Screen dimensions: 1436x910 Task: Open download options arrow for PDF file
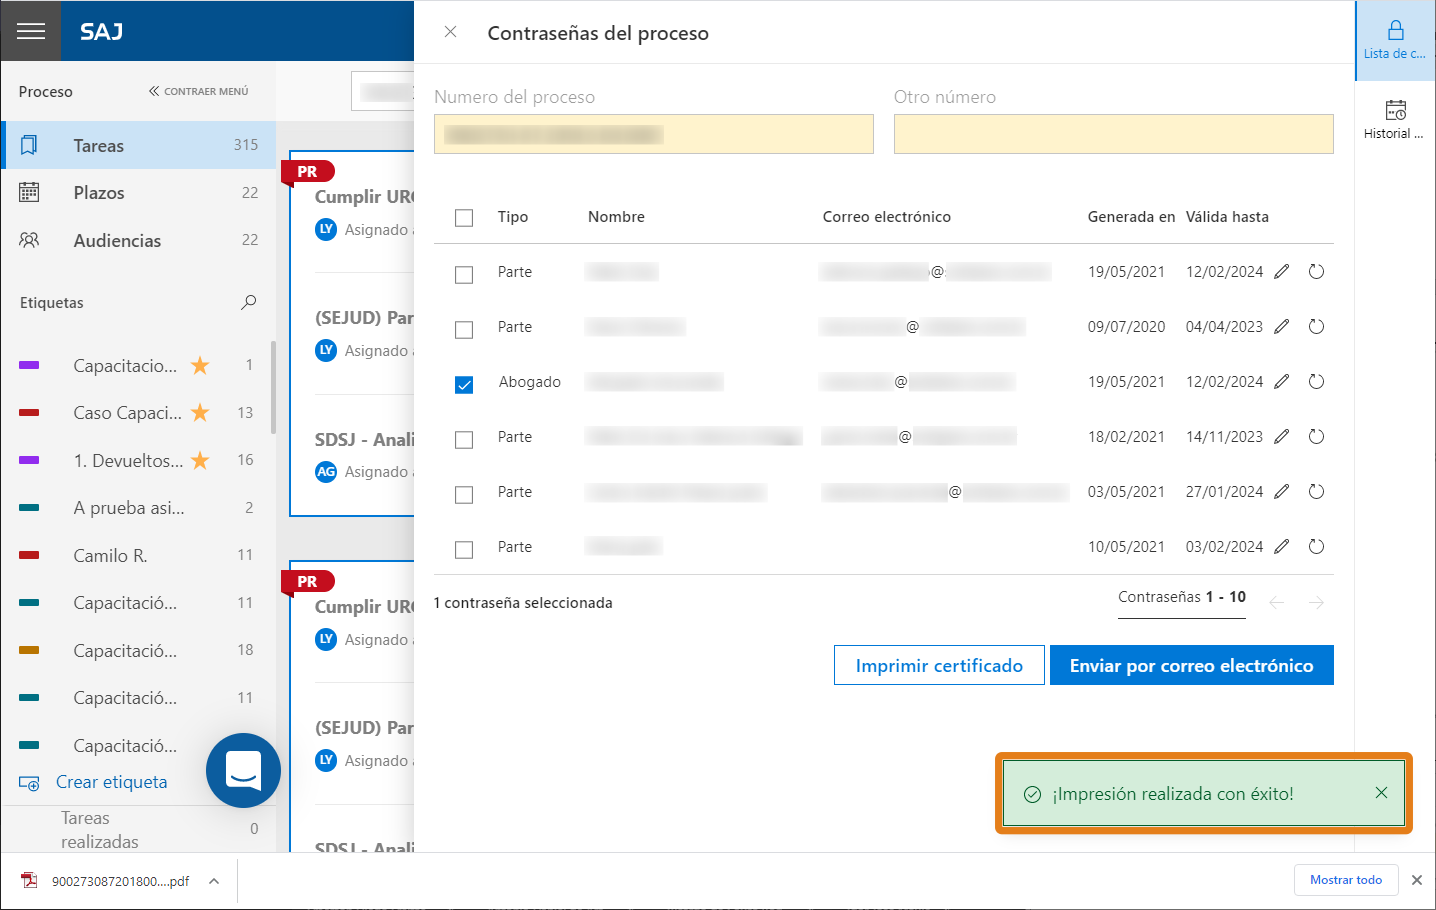click(x=214, y=881)
